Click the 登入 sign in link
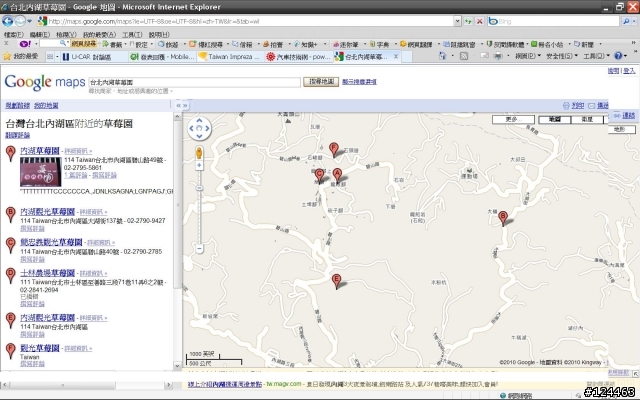Screen dimensions: 640x400 tap(629, 71)
